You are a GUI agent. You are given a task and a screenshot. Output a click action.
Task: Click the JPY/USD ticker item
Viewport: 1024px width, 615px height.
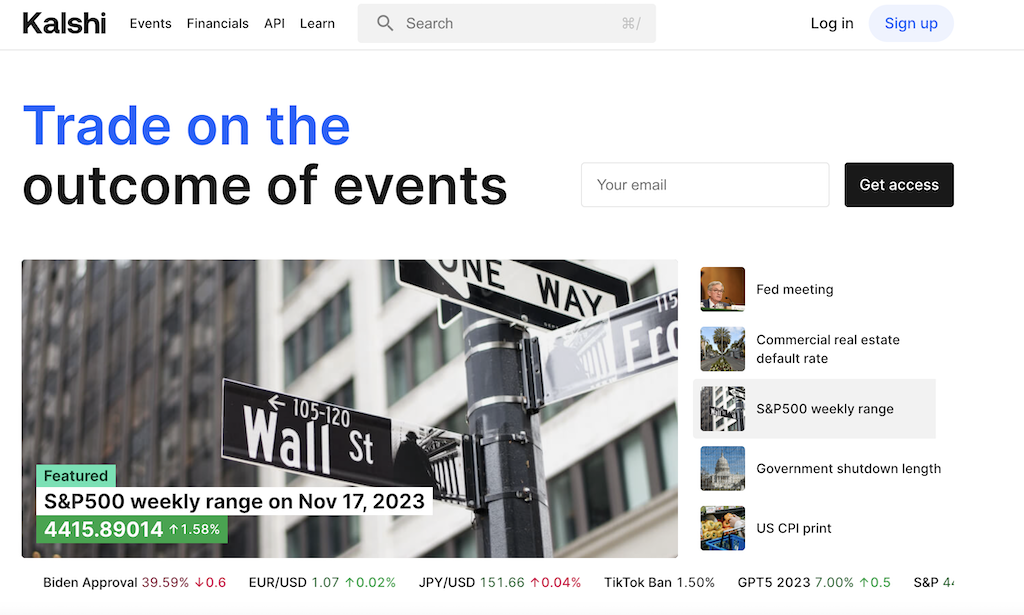click(x=500, y=582)
